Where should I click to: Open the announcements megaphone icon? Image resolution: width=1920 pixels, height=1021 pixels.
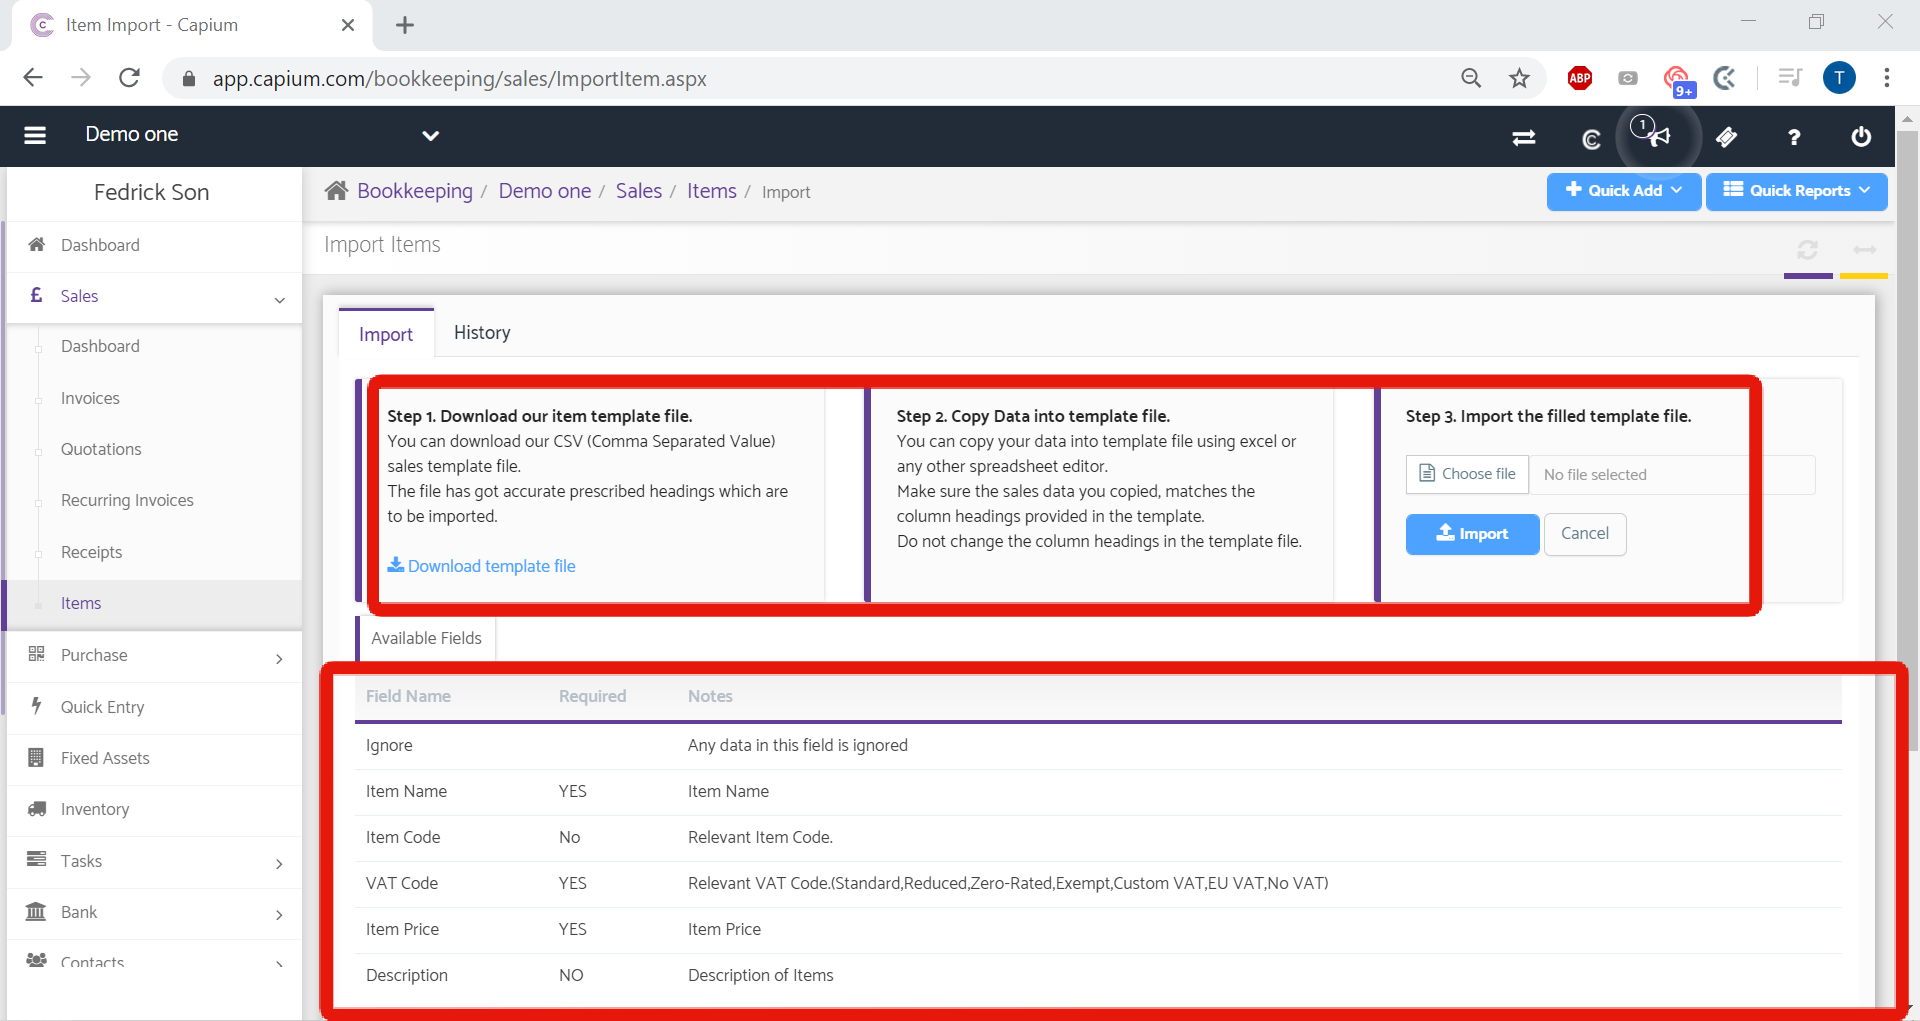1660,136
